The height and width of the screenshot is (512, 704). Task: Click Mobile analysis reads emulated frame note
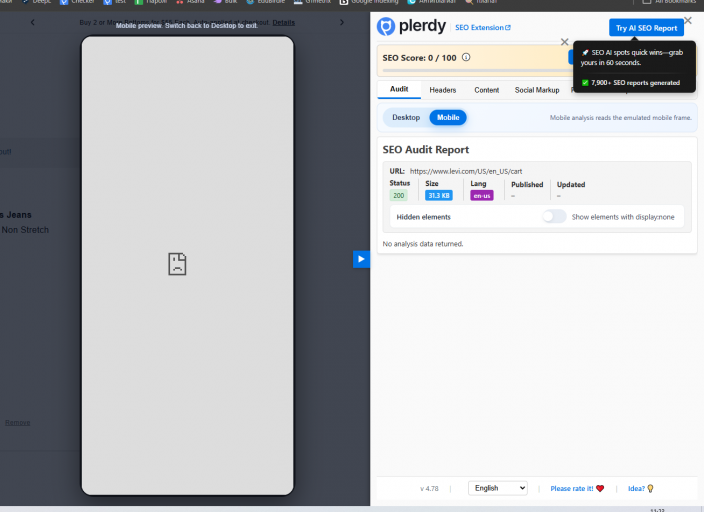coord(620,118)
